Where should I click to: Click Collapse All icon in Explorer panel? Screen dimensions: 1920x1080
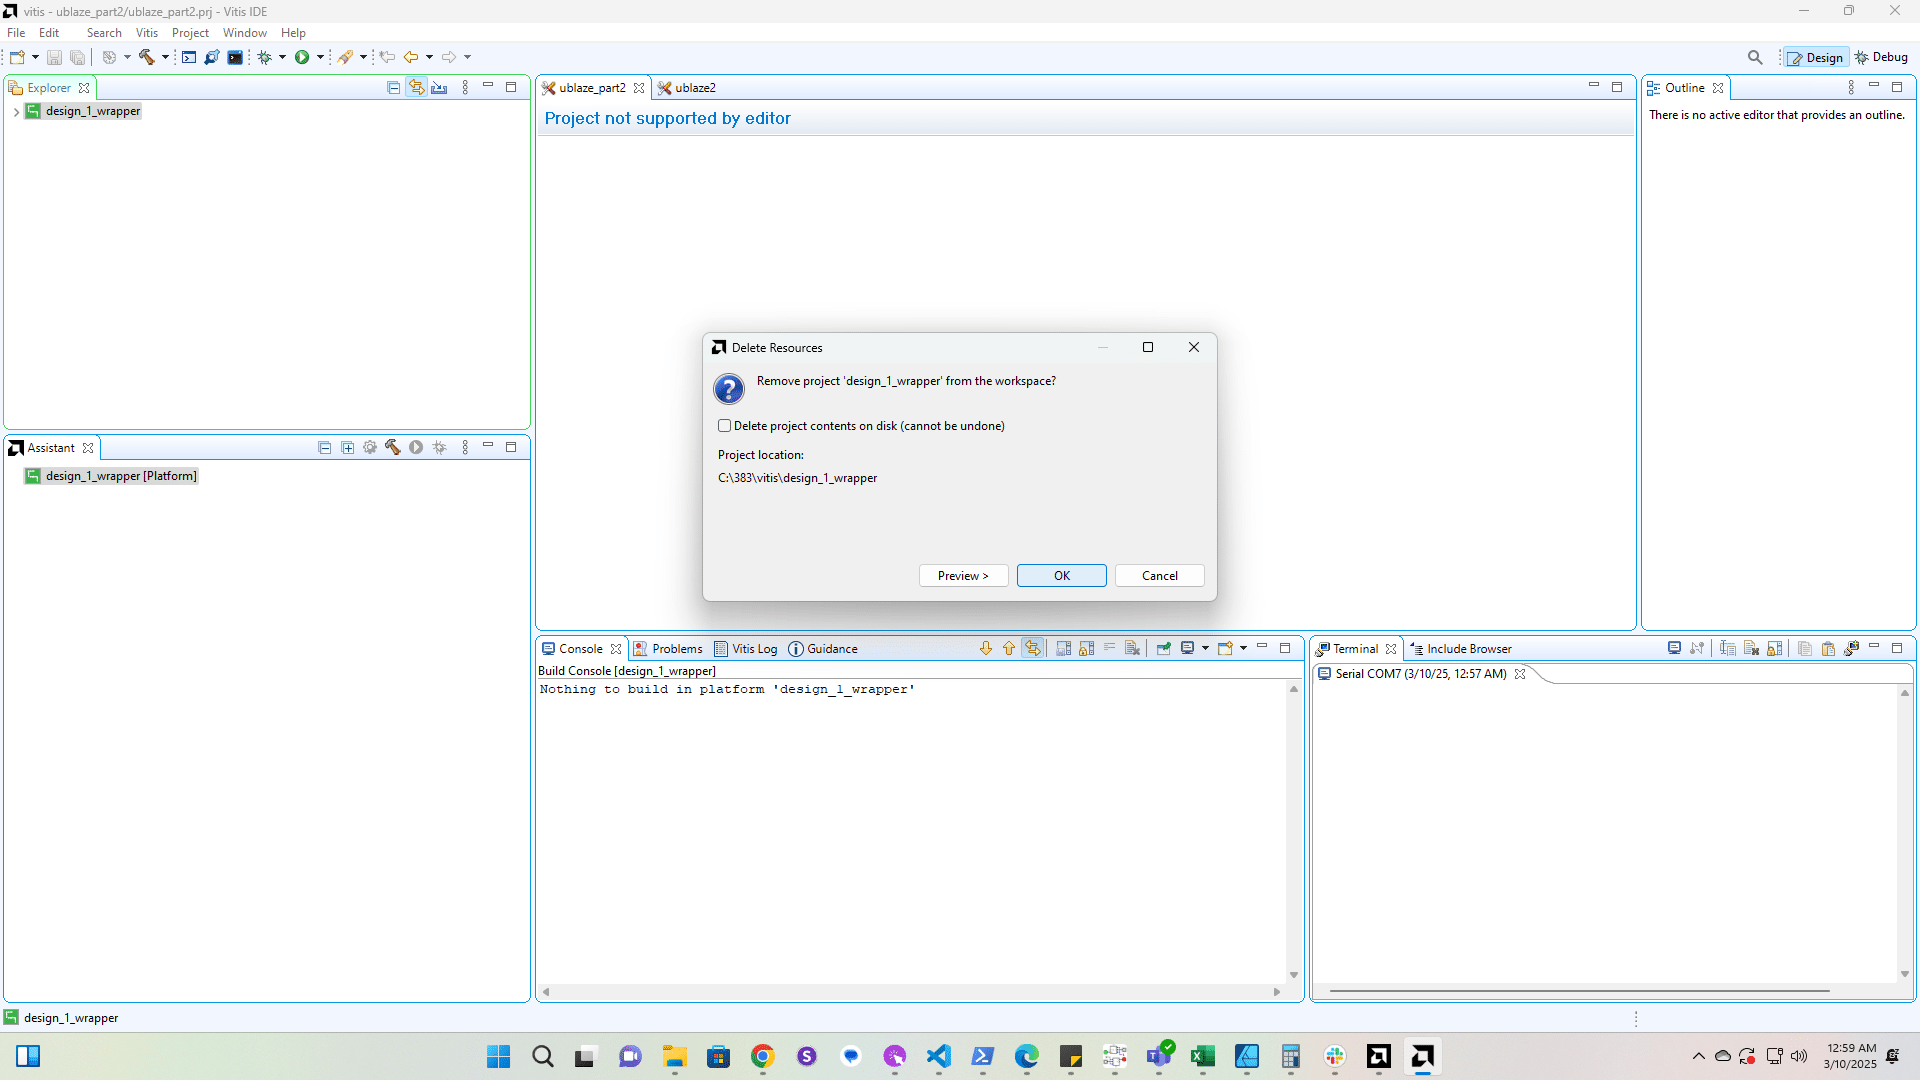(x=393, y=88)
